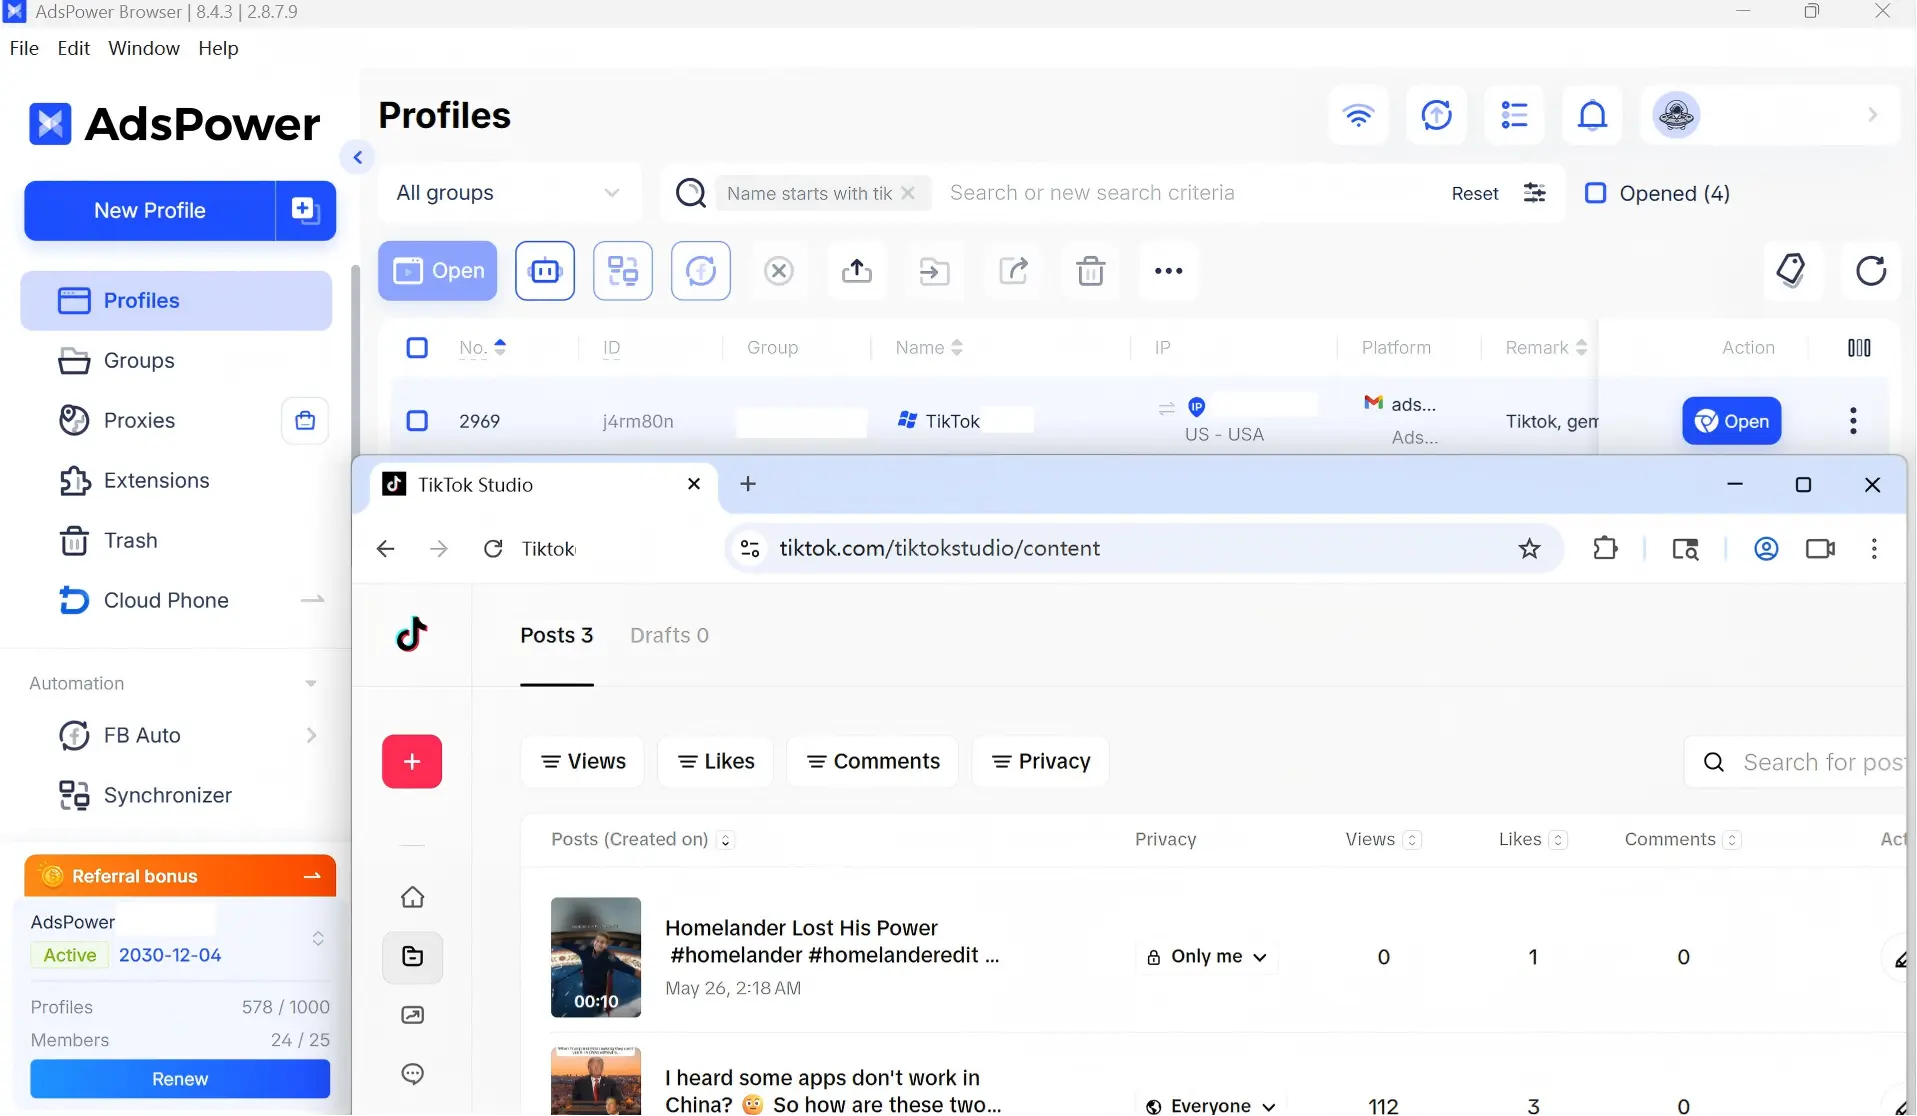Open the network Wi-Fi status icon
This screenshot has height=1116, width=1917.
click(x=1358, y=116)
